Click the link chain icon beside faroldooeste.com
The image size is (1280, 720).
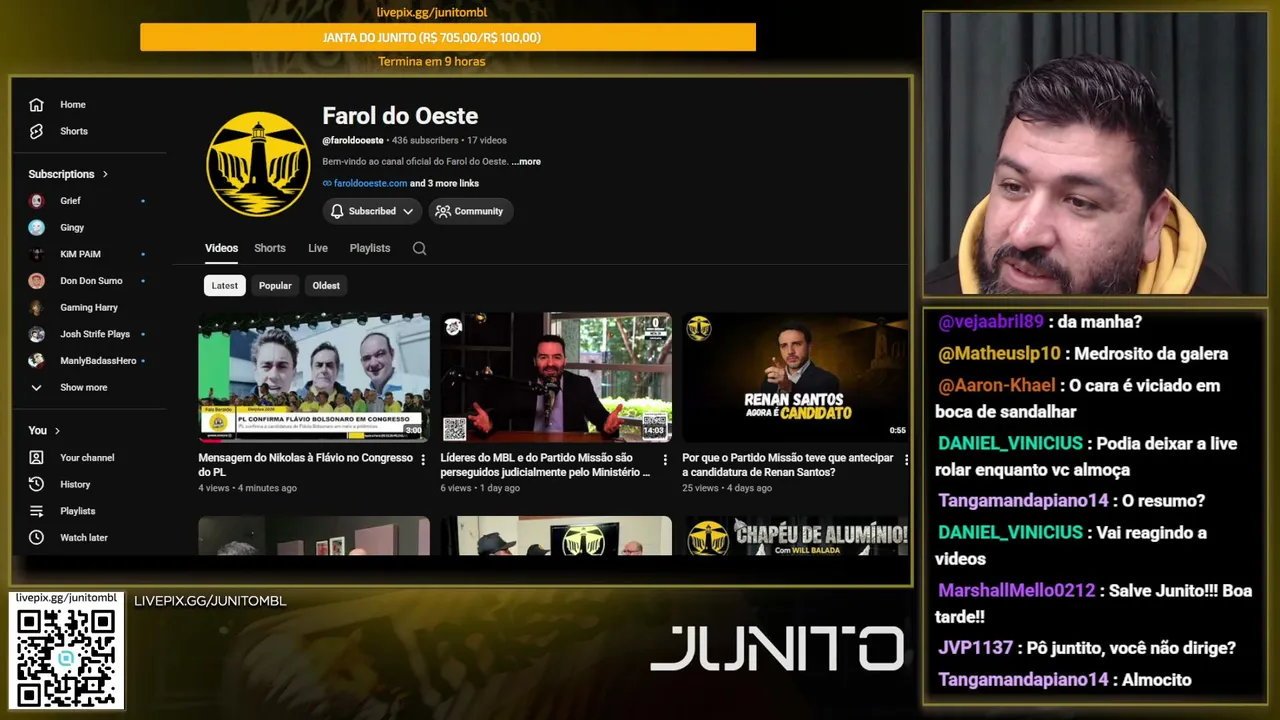pos(327,184)
